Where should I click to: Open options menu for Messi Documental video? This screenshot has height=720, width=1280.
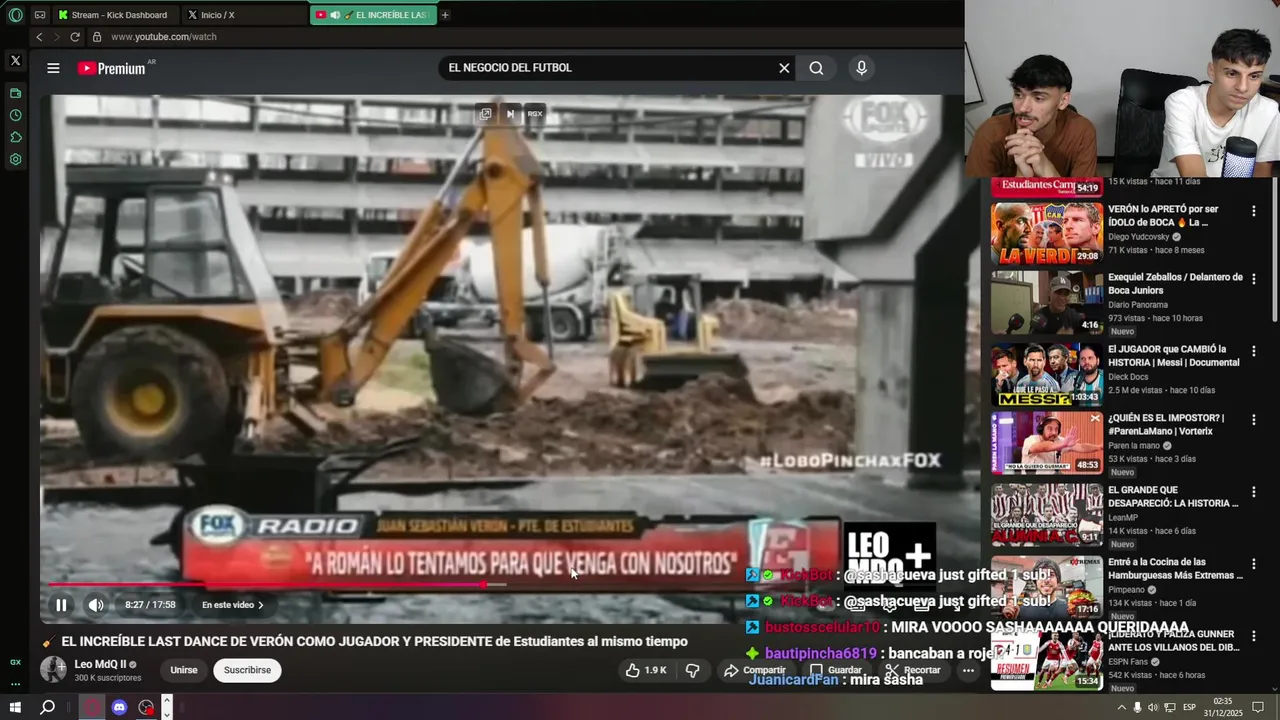(1253, 351)
